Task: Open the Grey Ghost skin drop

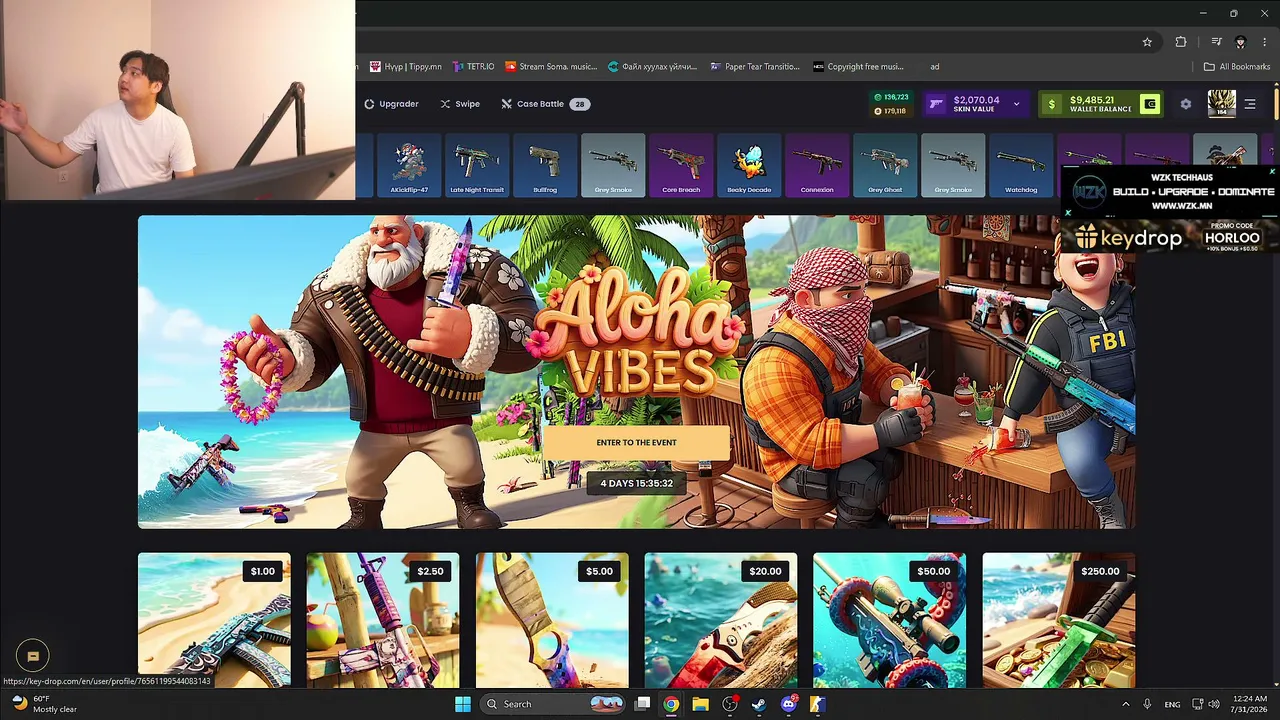Action: click(x=885, y=165)
